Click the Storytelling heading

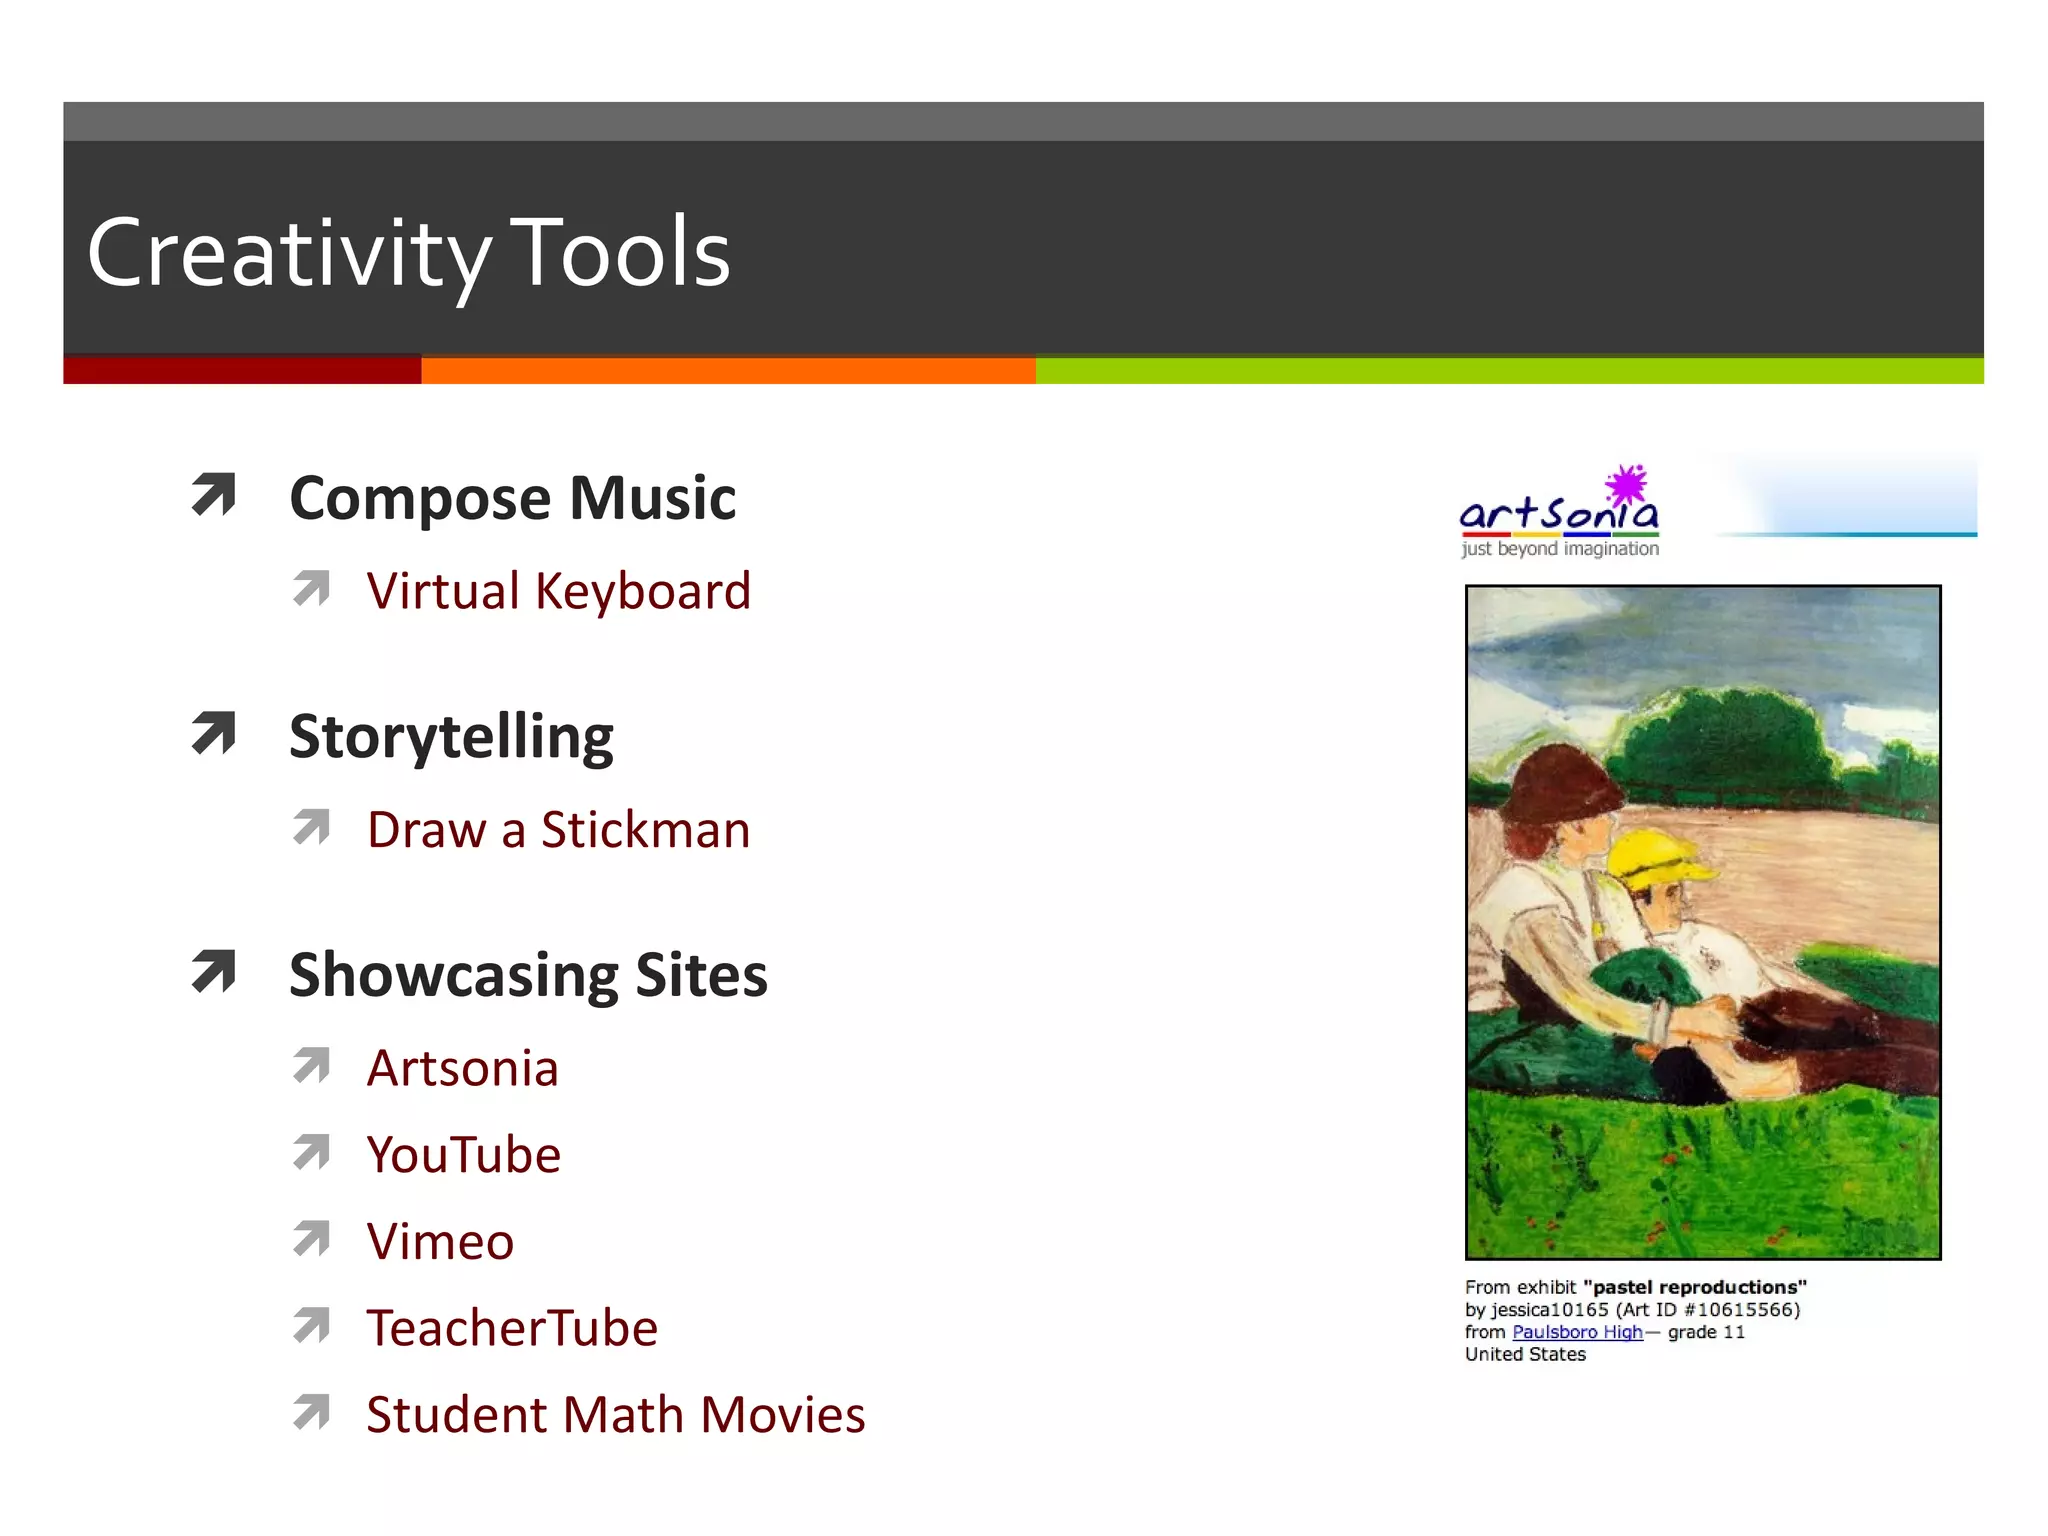pyautogui.click(x=451, y=737)
